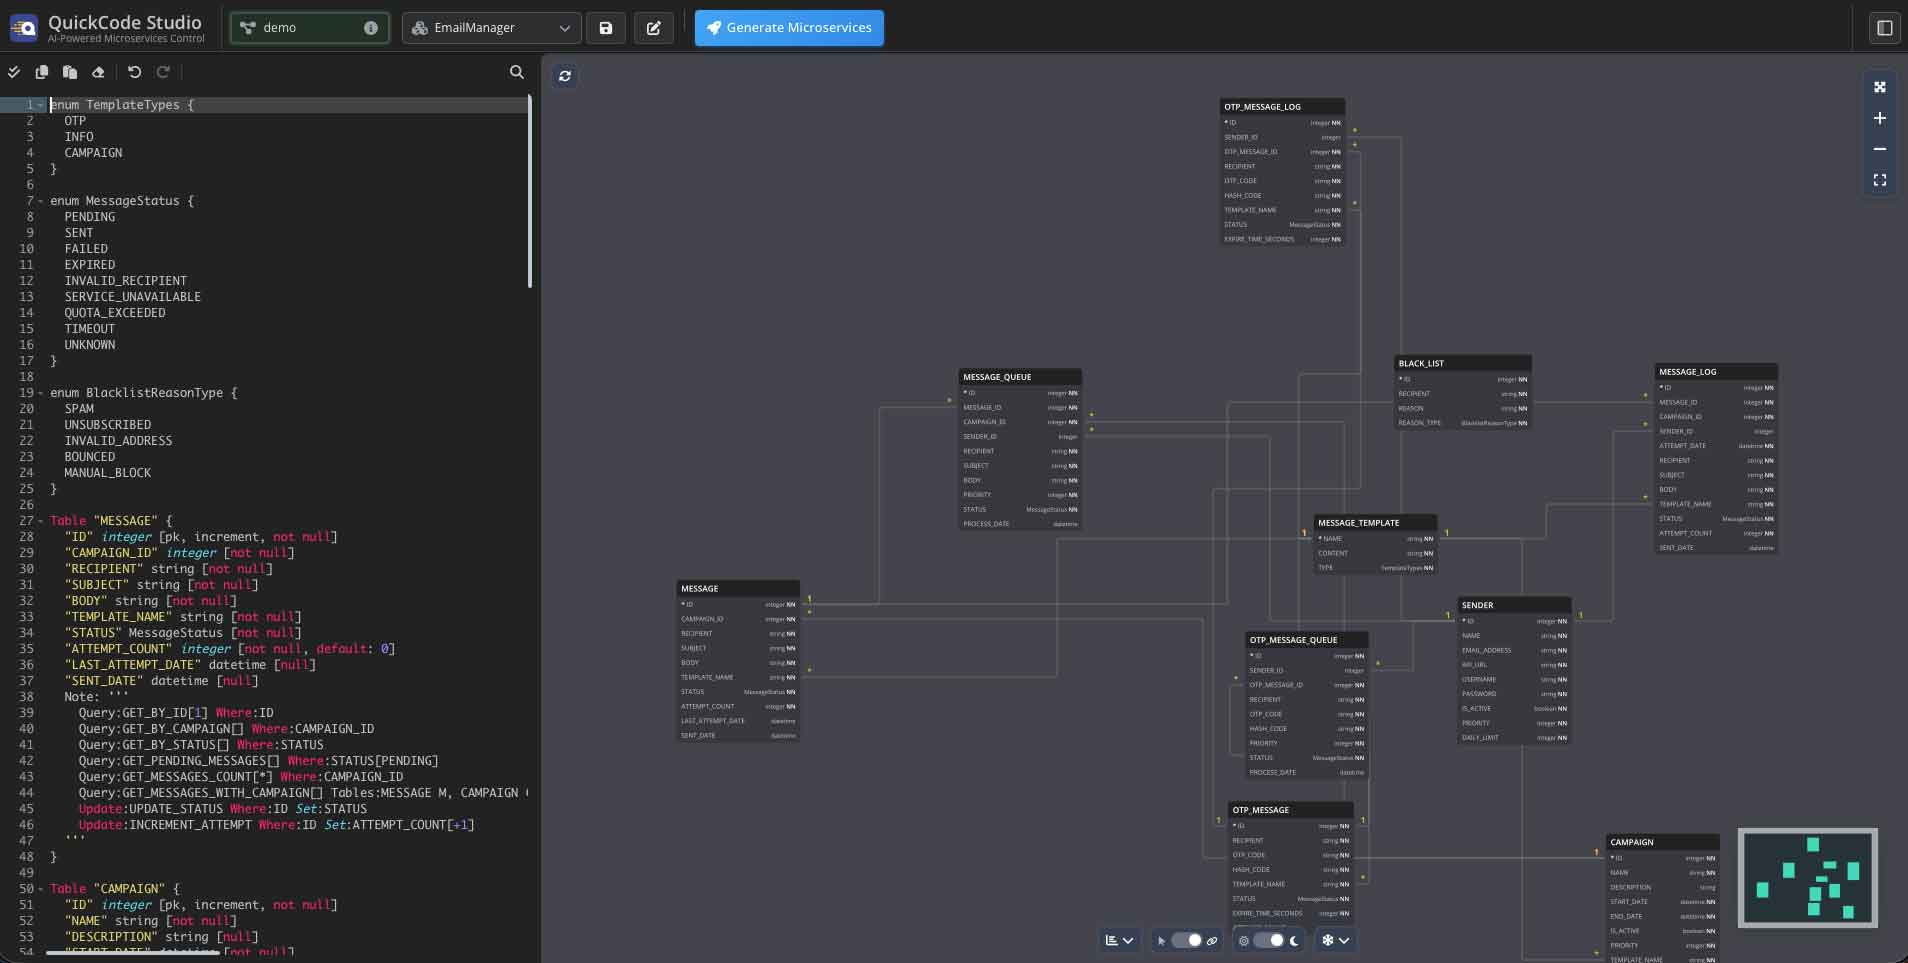
Task: Click the edit pencil icon in header
Action: point(654,28)
